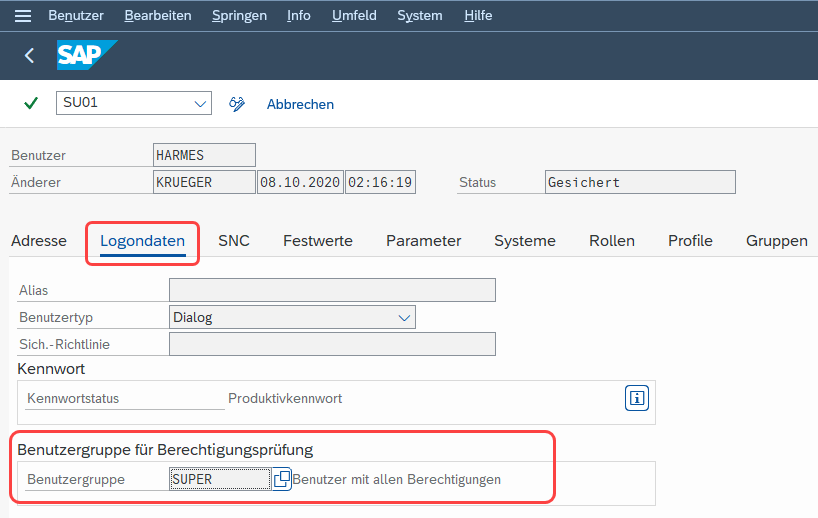
Task: Confirm with the green checkmark icon
Action: (31, 103)
